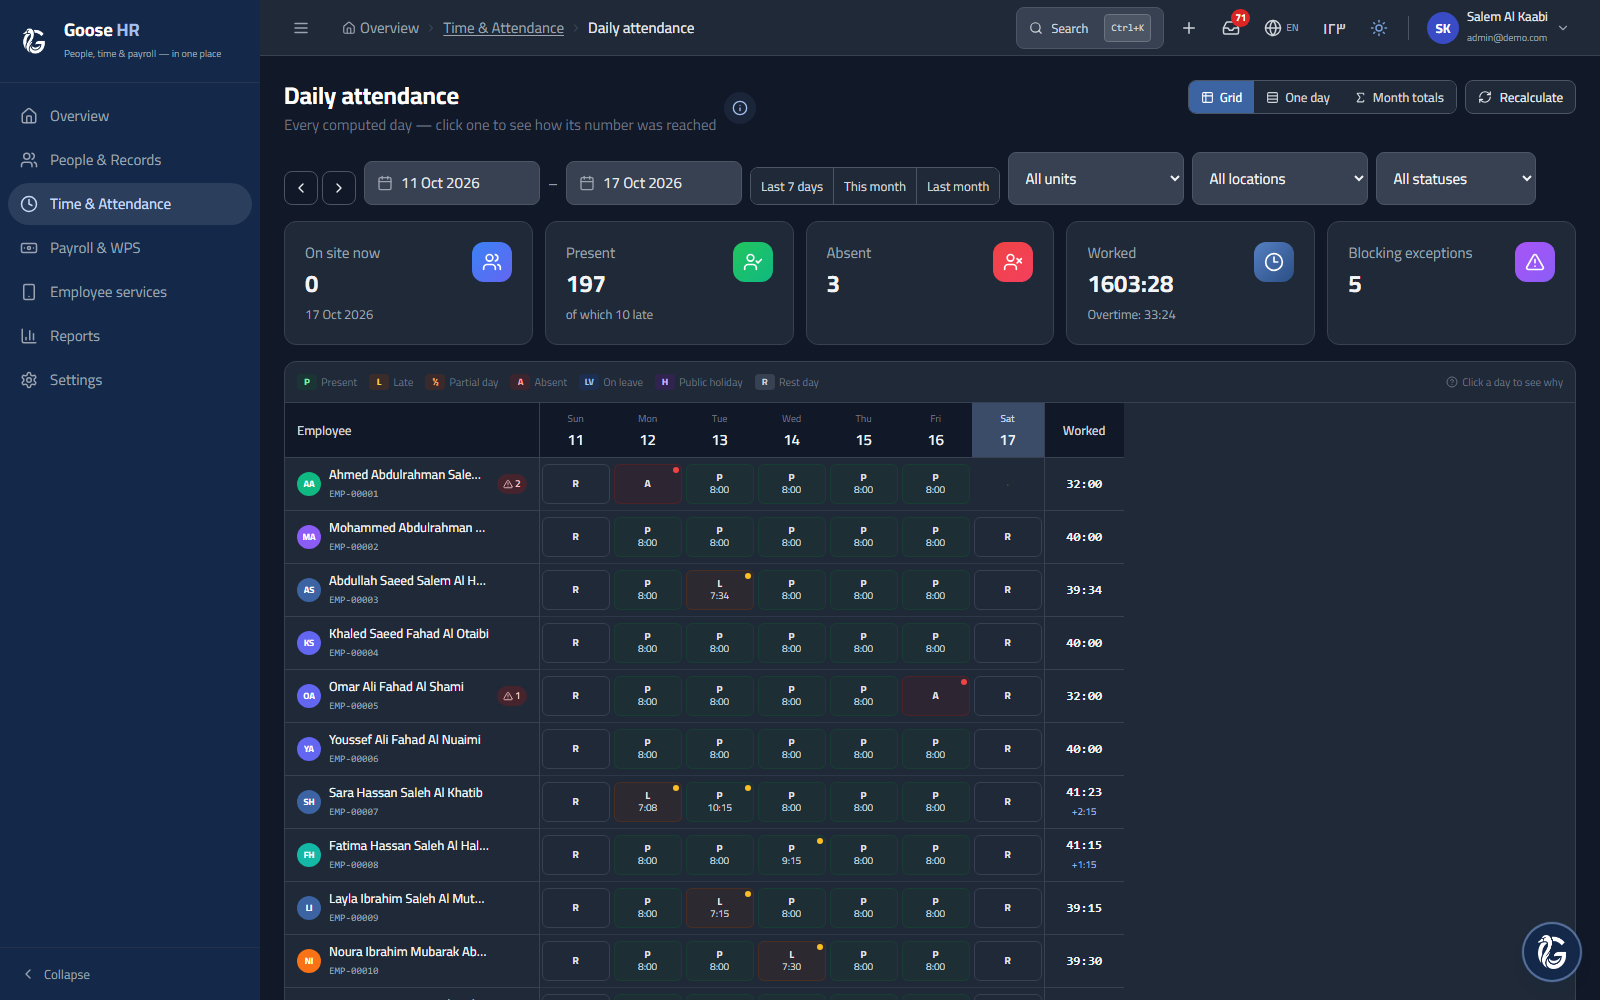Screen dimensions: 1600x1000
Task: Expand the Salem Al Kaabi user menu
Action: point(1498,28)
